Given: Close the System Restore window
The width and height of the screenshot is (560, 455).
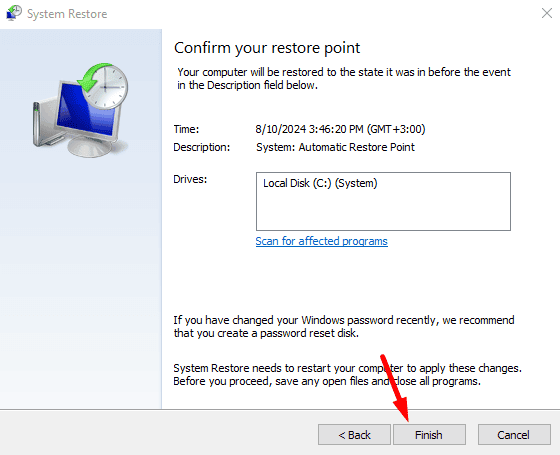Looking at the screenshot, I should (x=546, y=13).
